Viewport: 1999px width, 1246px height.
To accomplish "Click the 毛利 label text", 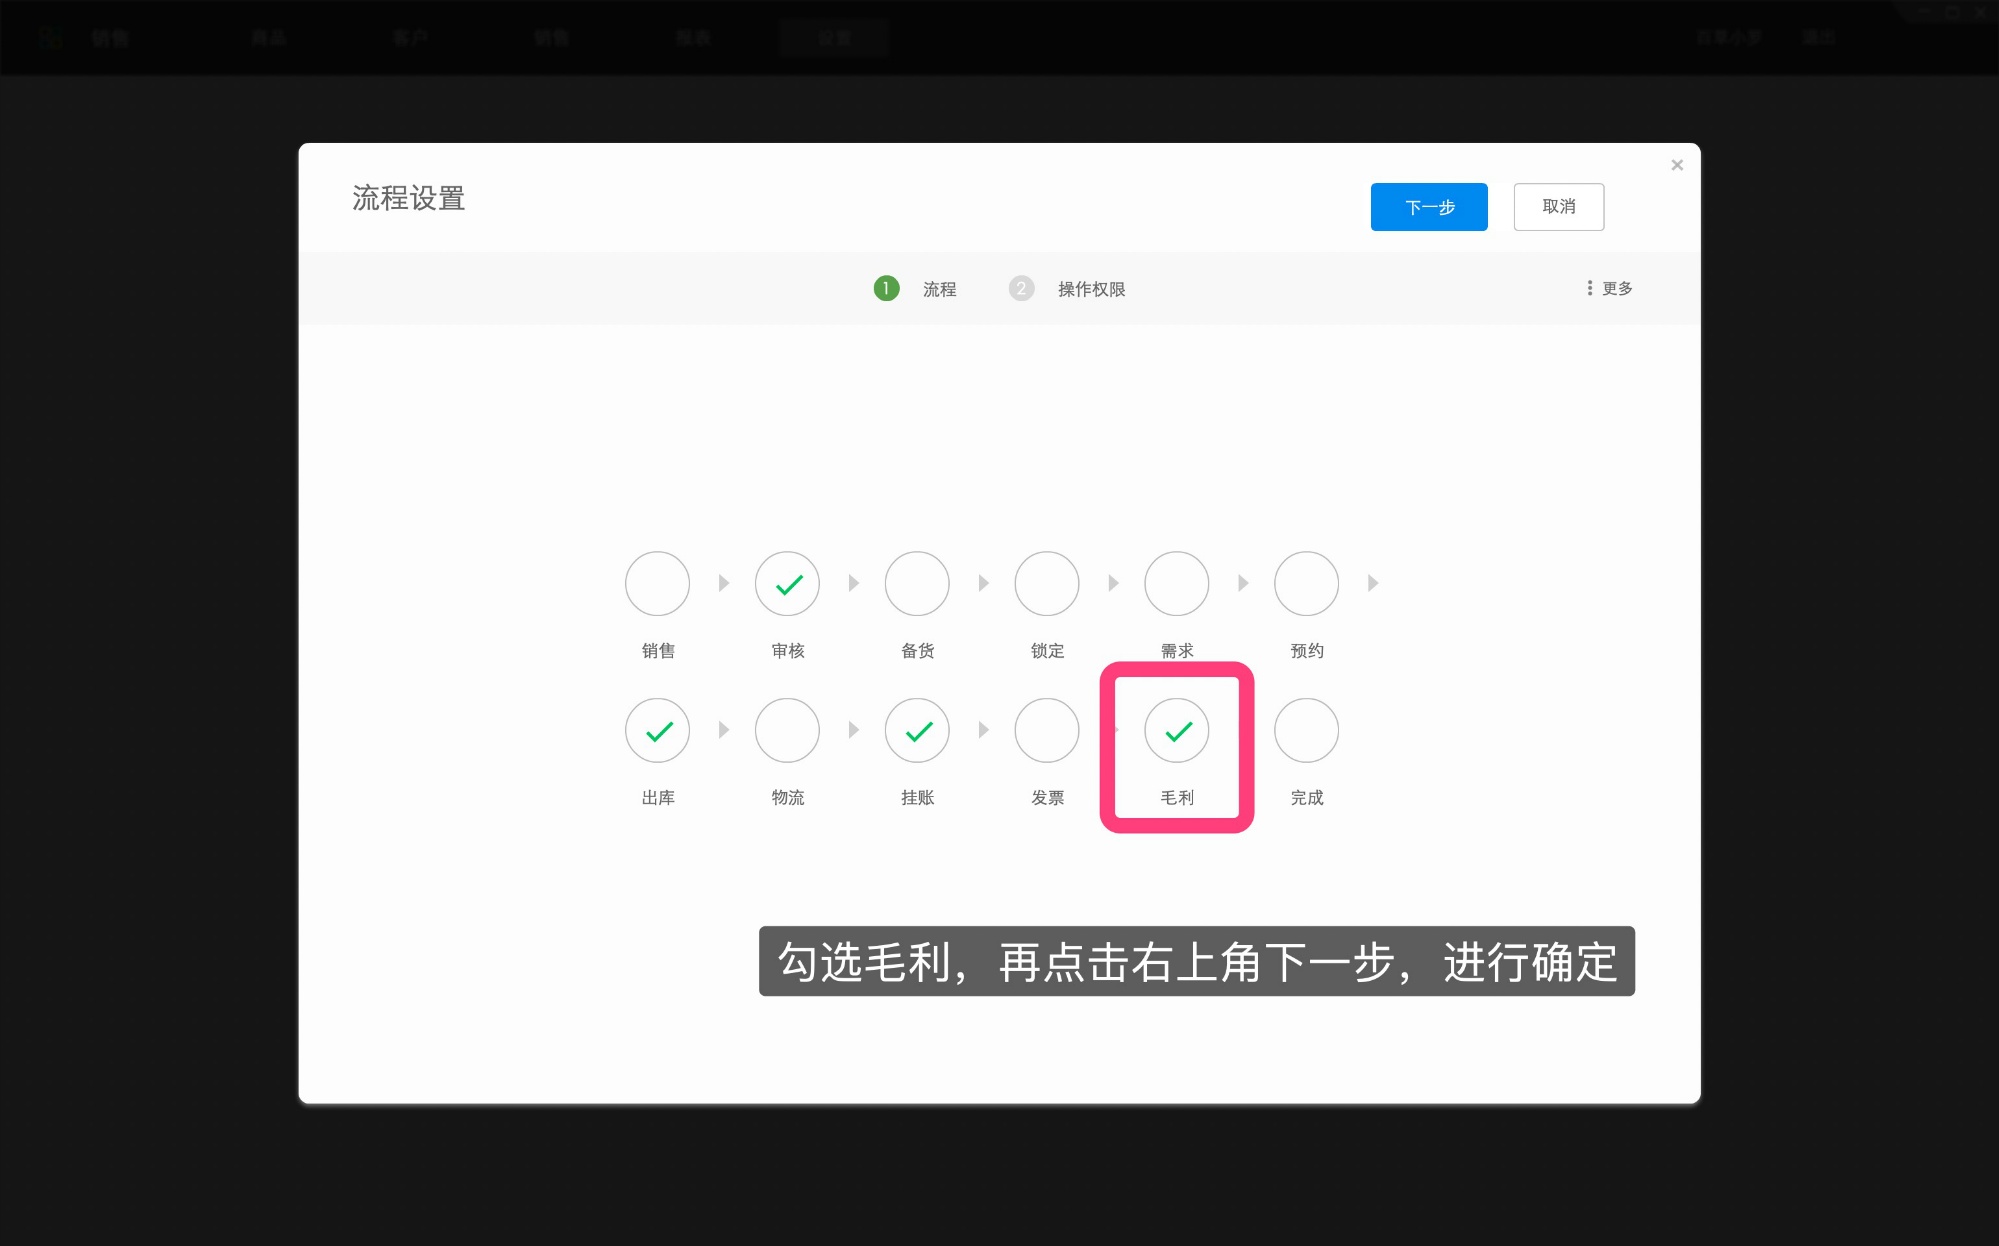I will tap(1177, 798).
